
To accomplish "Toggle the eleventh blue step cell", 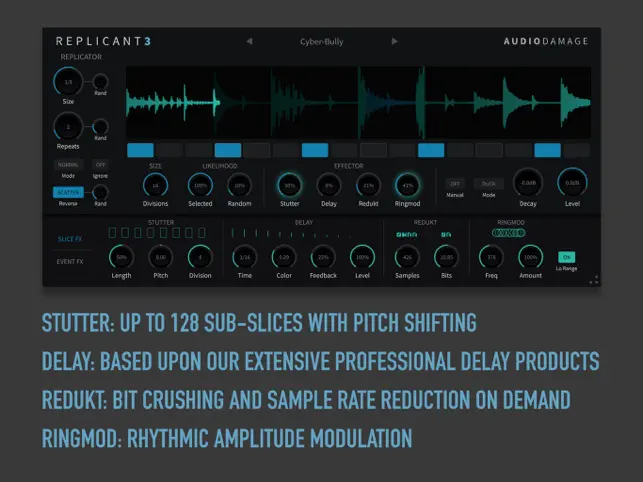I will 431,150.
